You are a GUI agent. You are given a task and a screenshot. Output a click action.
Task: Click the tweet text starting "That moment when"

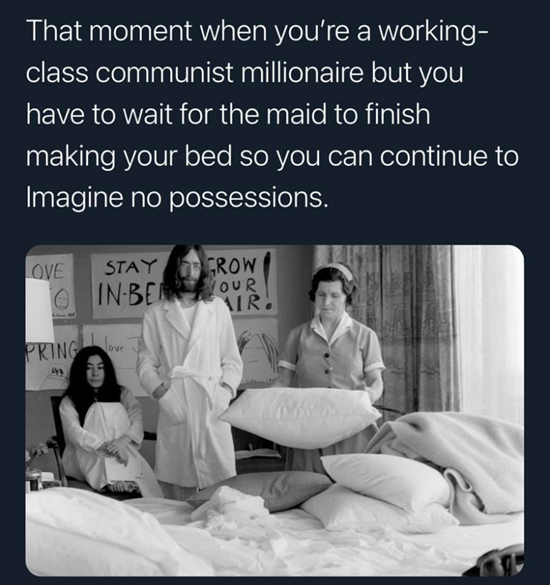272,114
